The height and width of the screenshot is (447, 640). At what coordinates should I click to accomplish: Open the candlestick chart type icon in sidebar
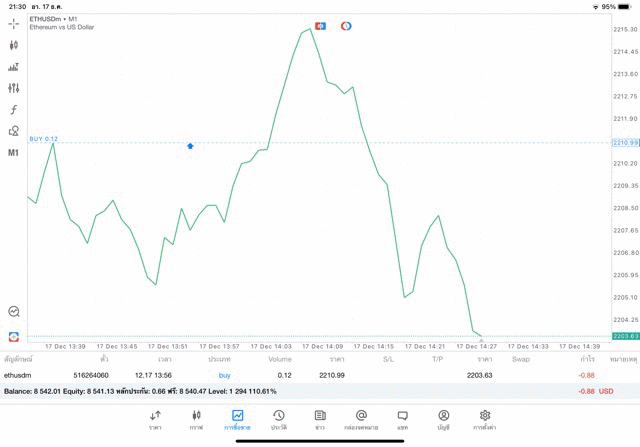pyautogui.click(x=14, y=45)
